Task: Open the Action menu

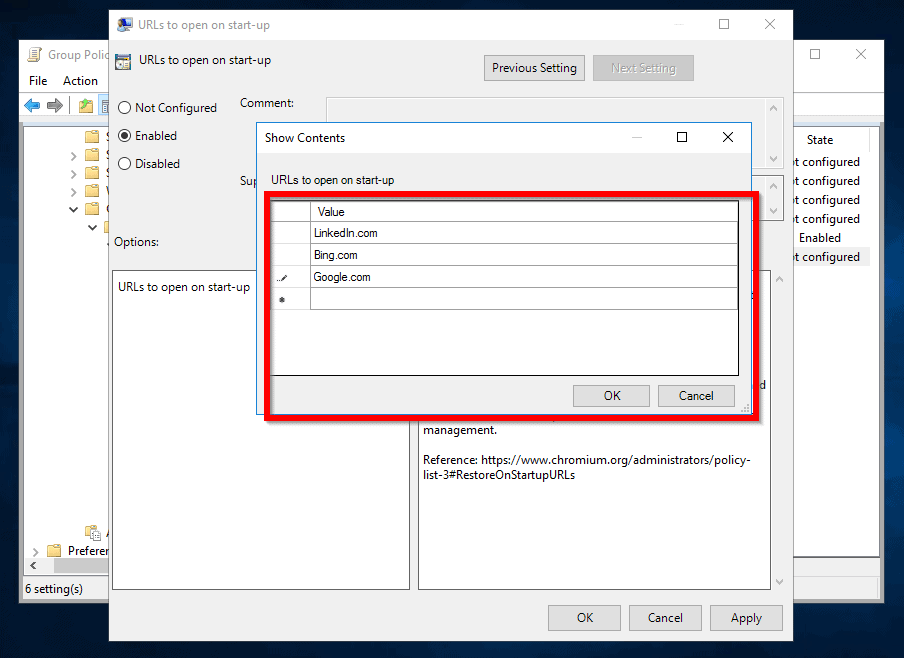Action: pos(80,81)
